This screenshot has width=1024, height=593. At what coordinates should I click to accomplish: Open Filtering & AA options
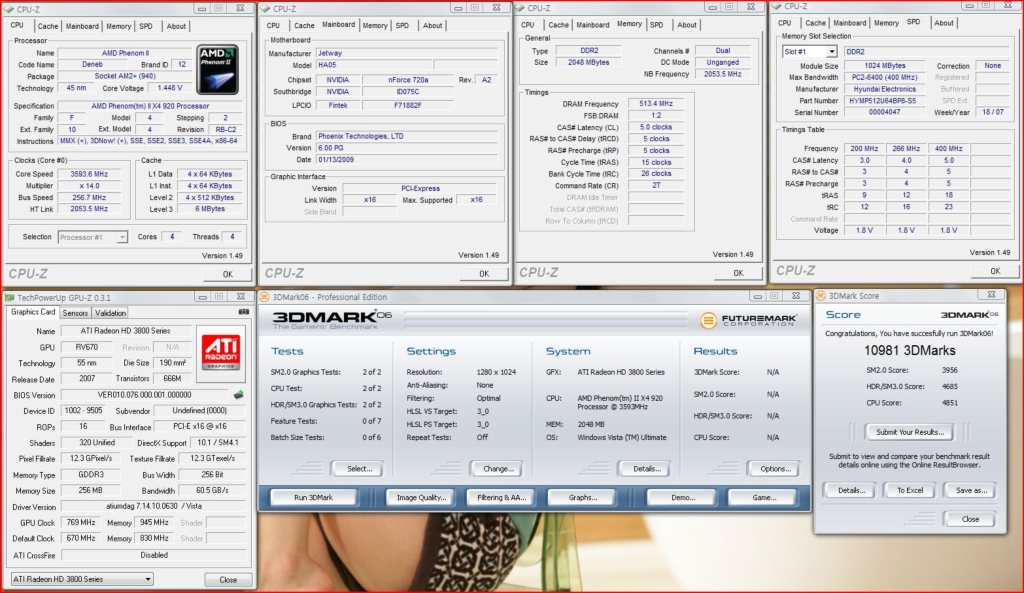click(x=502, y=498)
